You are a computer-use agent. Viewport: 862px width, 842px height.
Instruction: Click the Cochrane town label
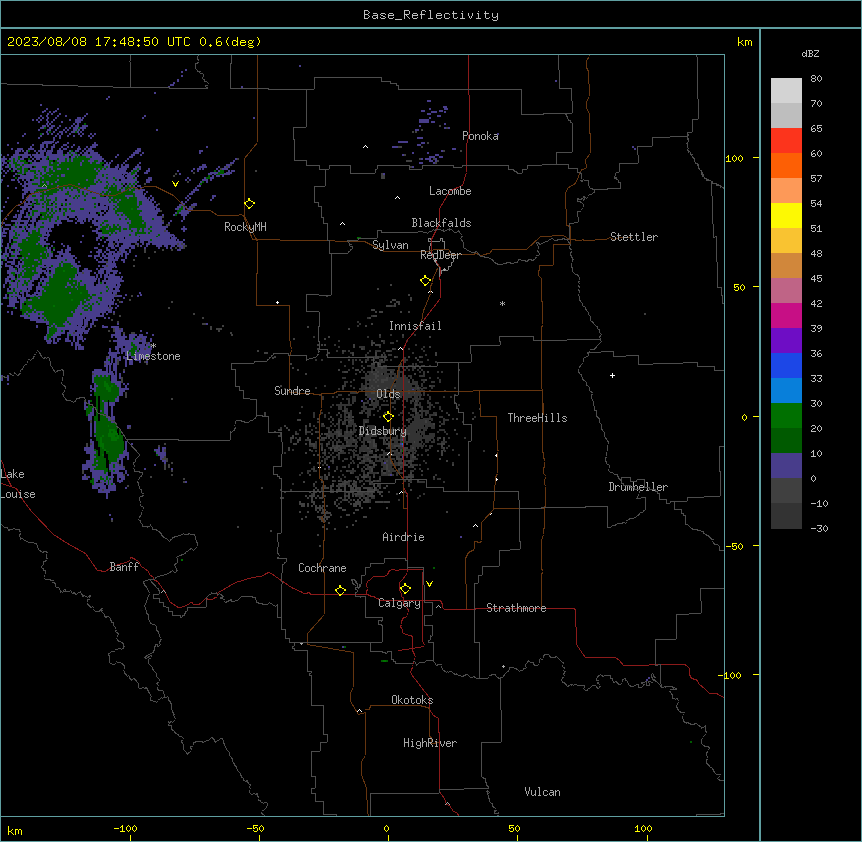322,568
